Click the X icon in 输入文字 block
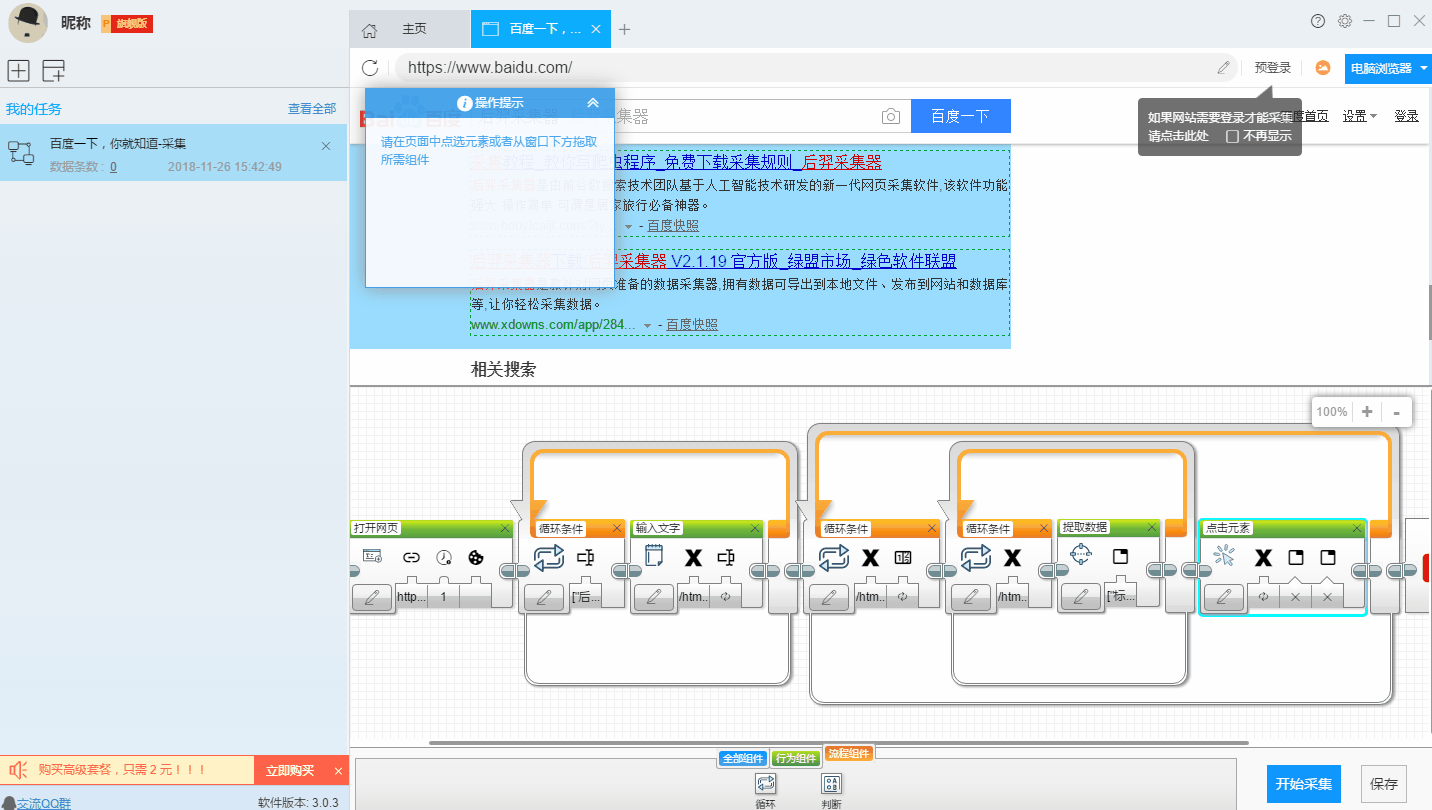This screenshot has height=810, width=1432. (693, 557)
